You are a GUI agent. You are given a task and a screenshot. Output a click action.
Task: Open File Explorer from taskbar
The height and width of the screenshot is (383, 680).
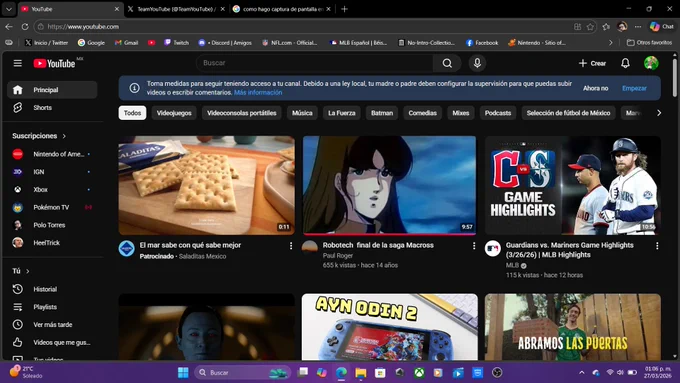360,372
